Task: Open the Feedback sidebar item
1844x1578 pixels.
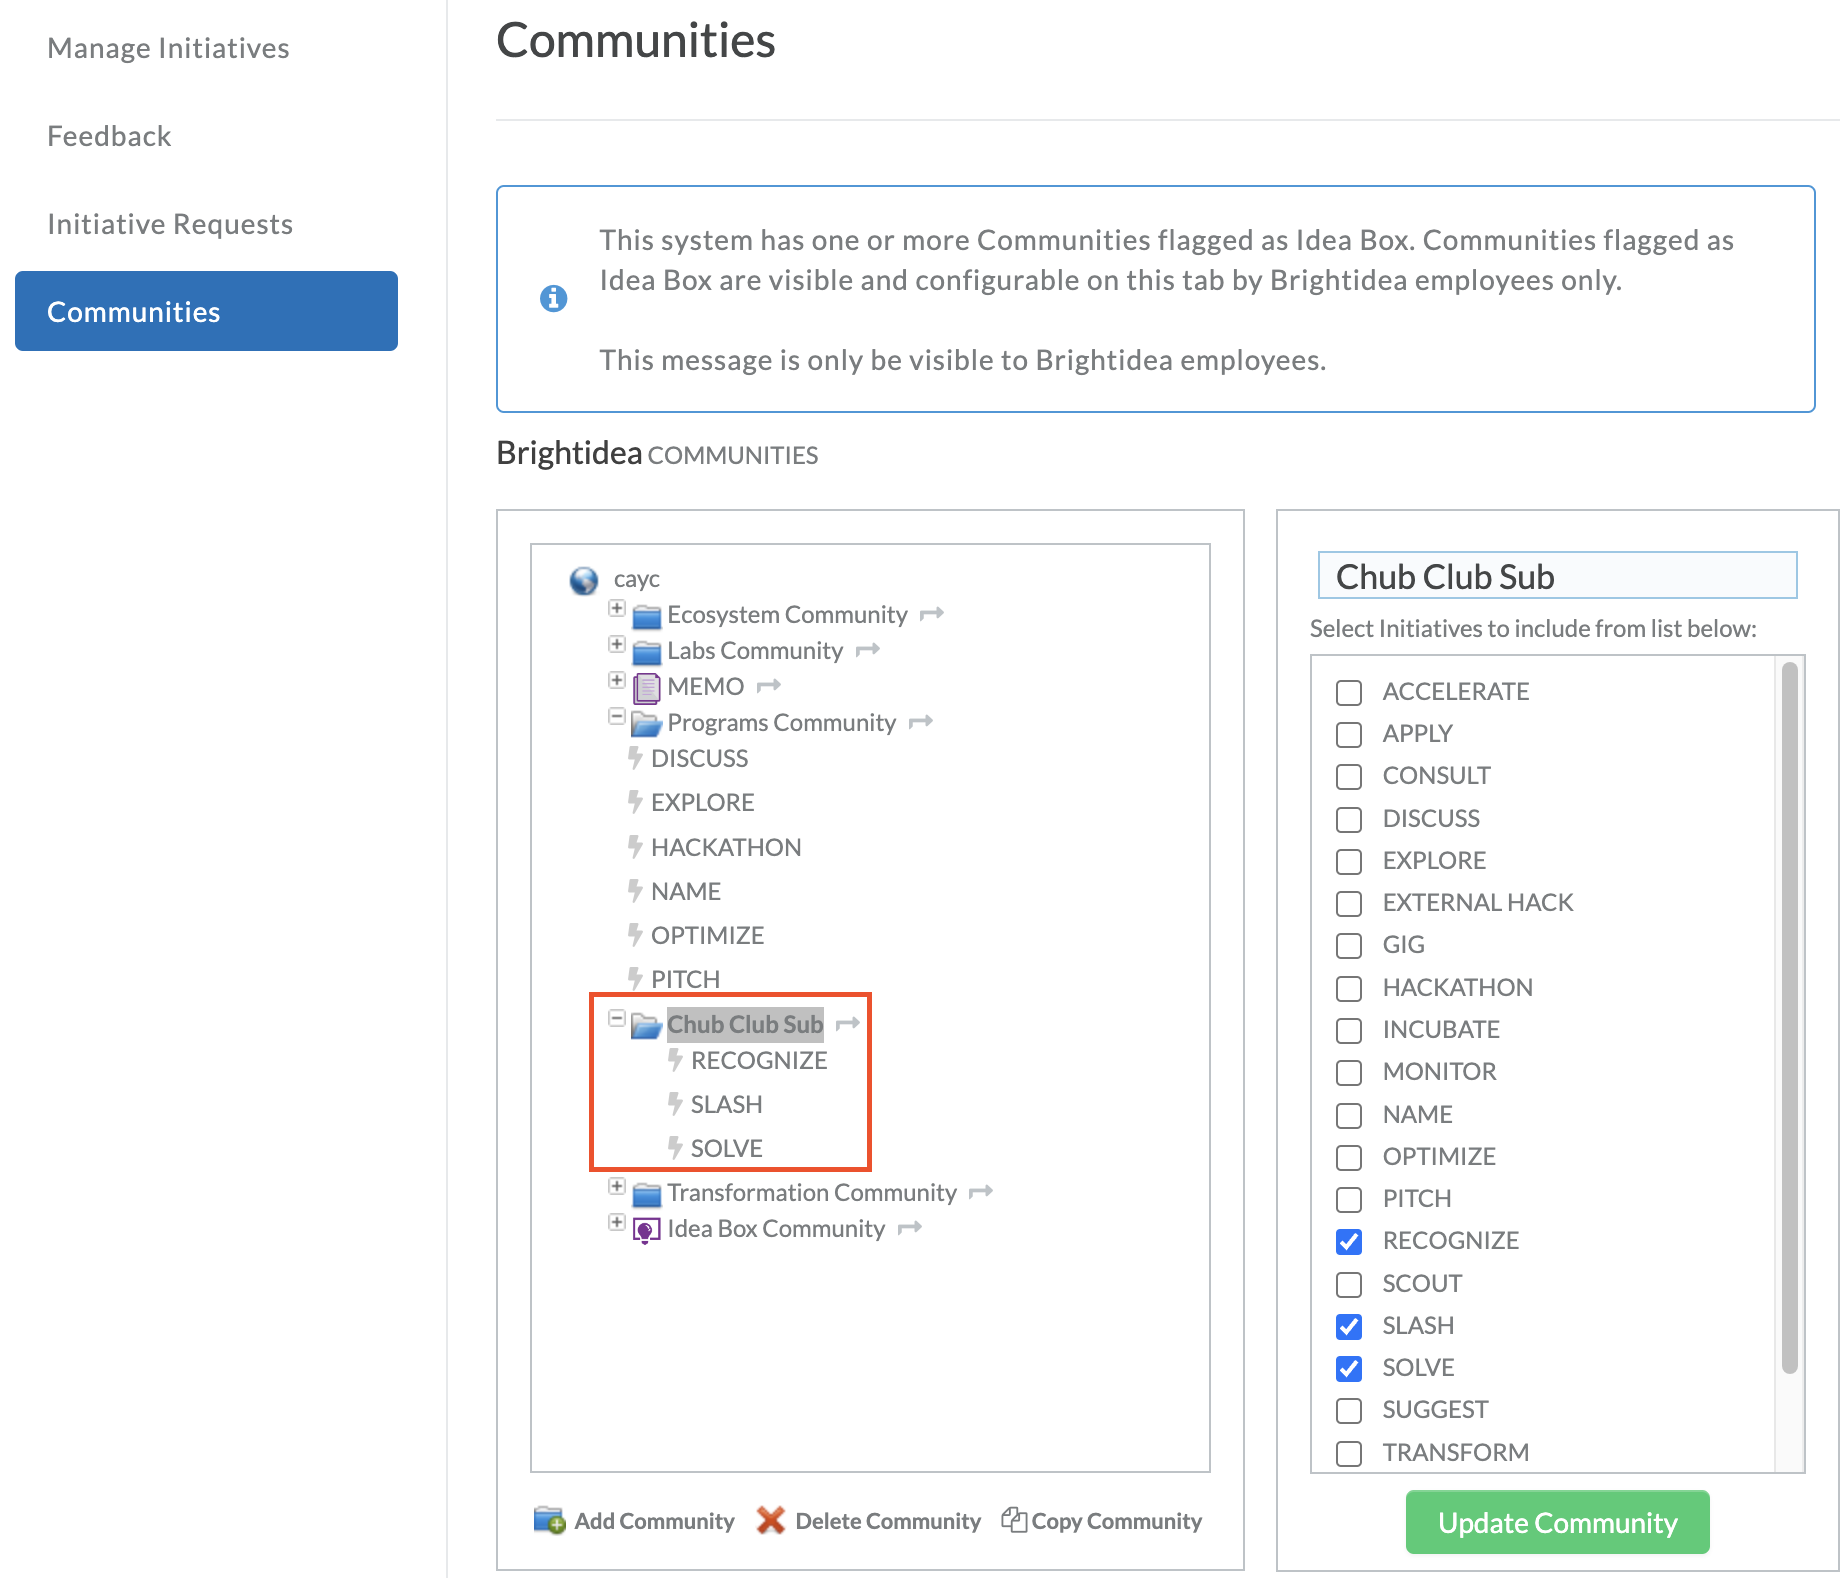Action: (109, 136)
